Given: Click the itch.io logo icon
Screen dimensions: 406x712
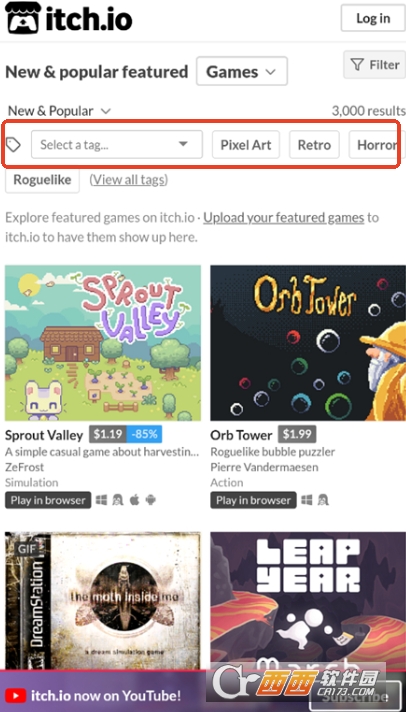Looking at the screenshot, I should (x=23, y=18).
